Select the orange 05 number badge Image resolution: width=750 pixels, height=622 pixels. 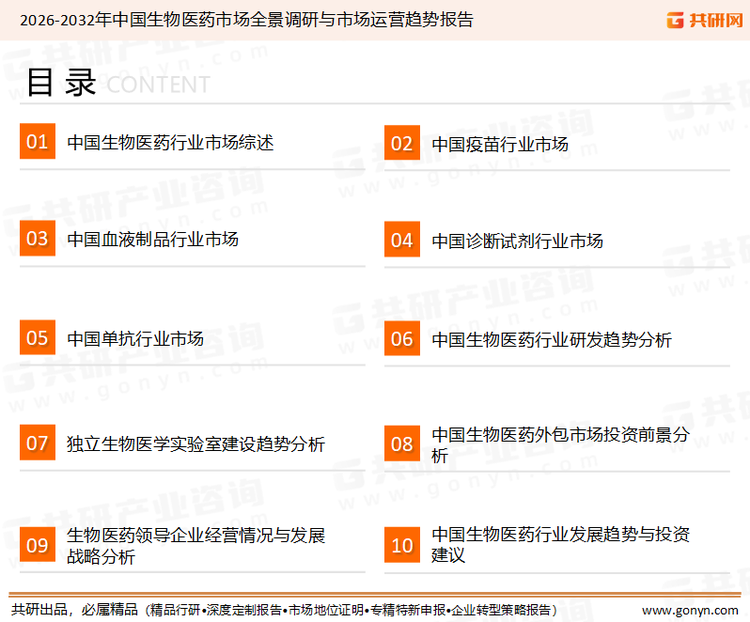[x=37, y=338]
